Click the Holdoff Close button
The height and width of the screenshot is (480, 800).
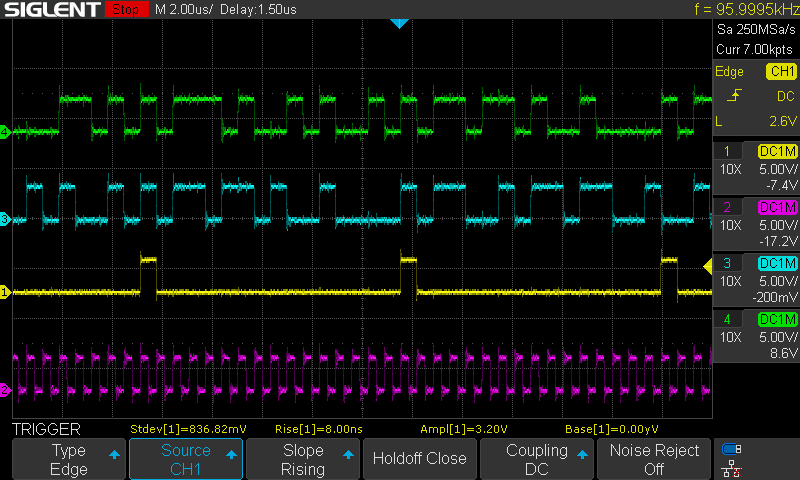[419, 459]
